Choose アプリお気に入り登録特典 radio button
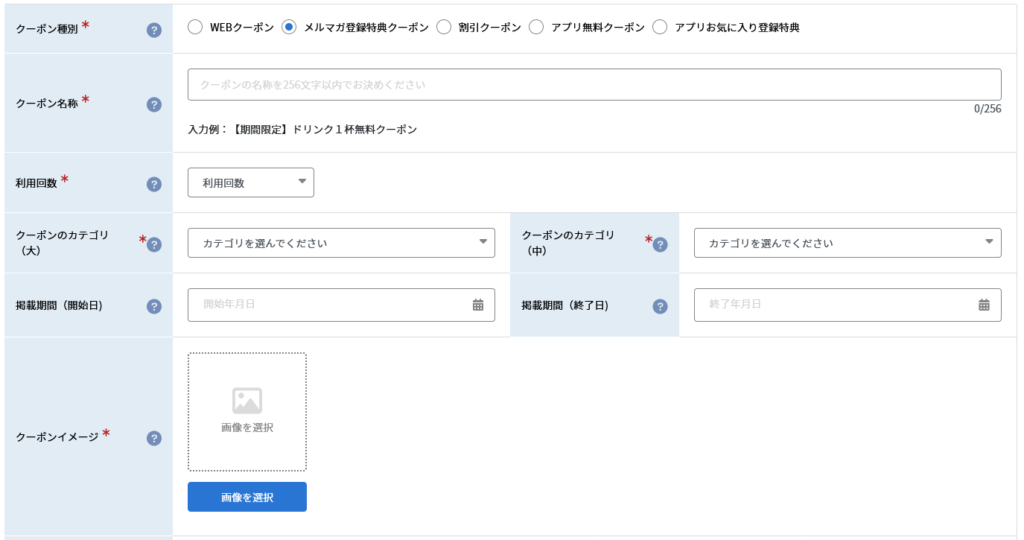 [x=660, y=27]
